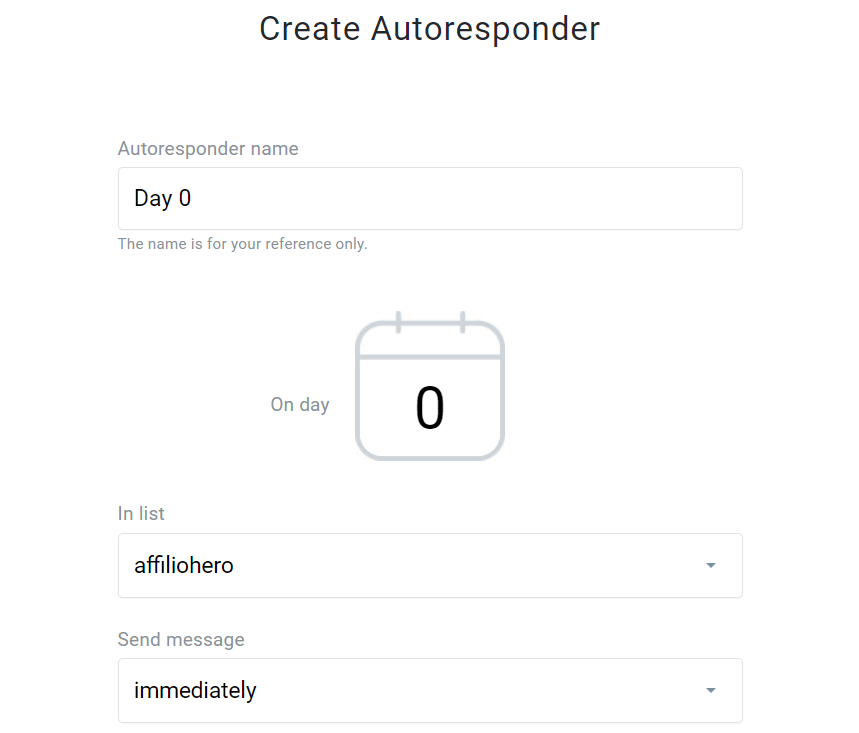Open the In list dropdown showing affiliohero
The image size is (859, 733).
pos(429,565)
